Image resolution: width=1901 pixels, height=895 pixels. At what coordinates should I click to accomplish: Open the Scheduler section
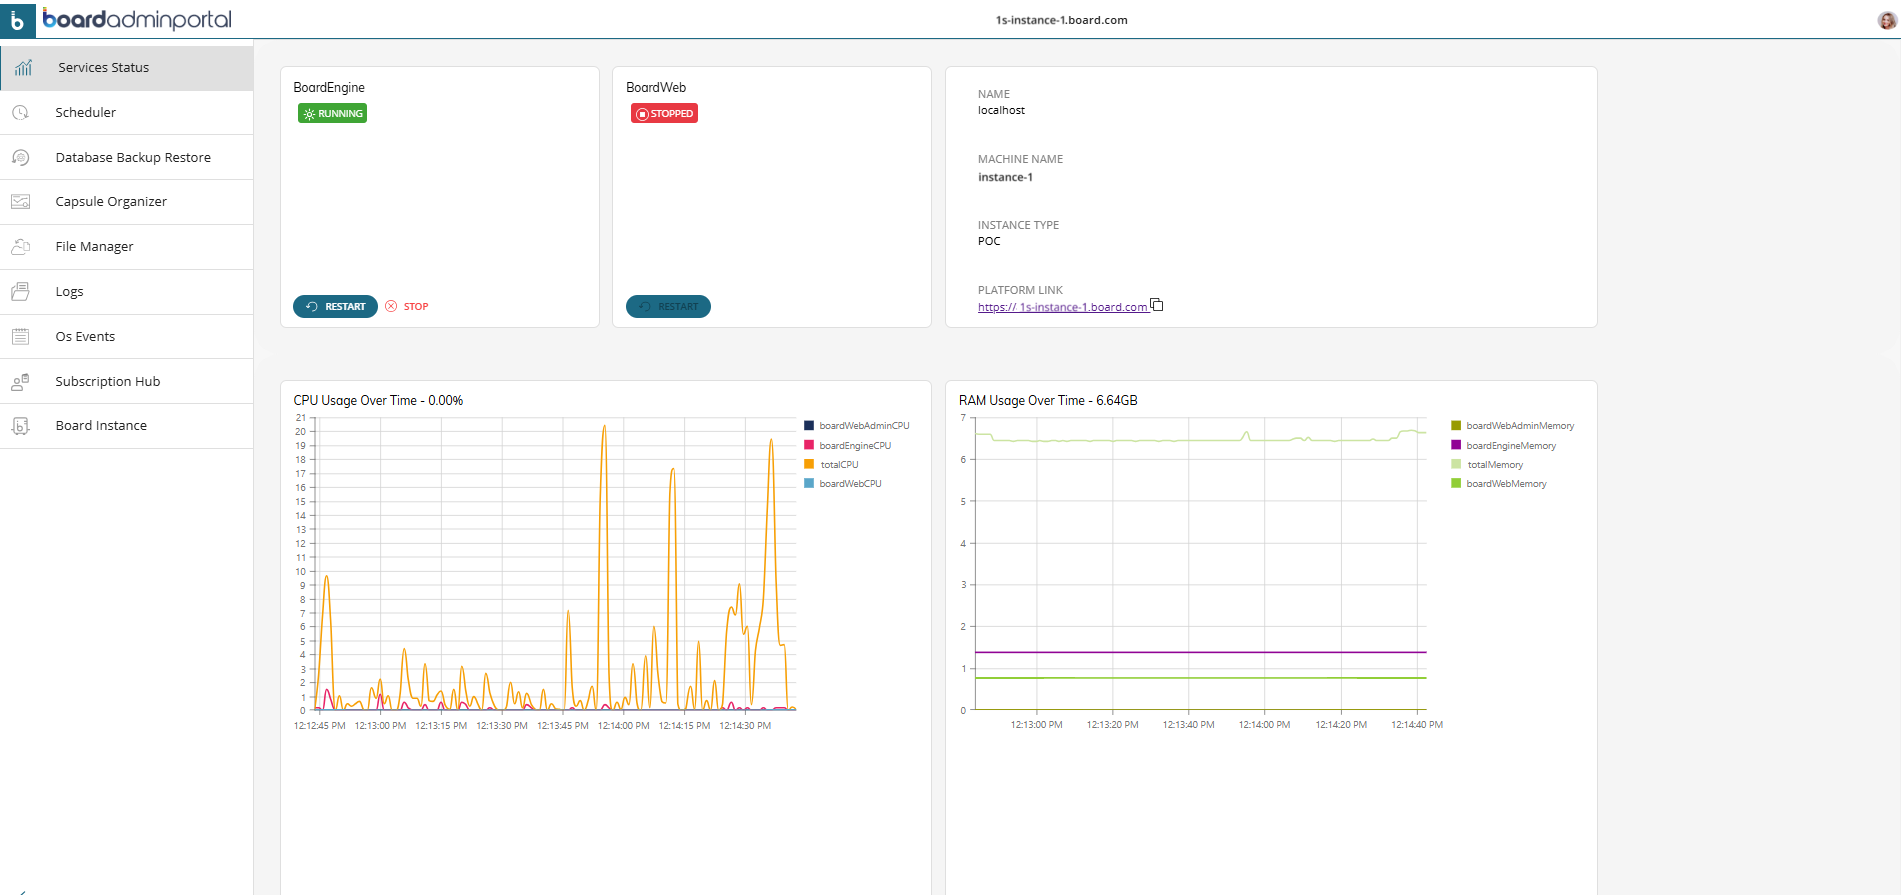(x=127, y=112)
